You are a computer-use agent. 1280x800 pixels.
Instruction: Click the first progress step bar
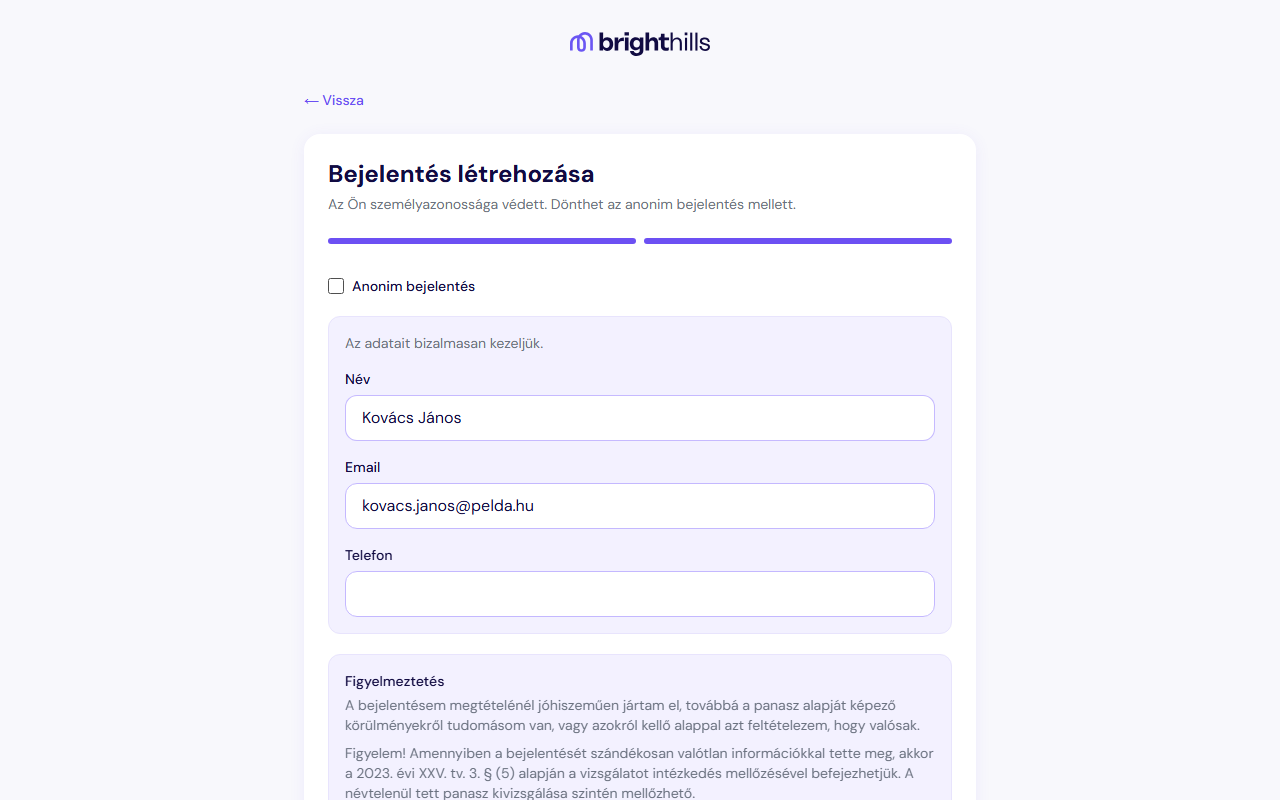point(482,241)
